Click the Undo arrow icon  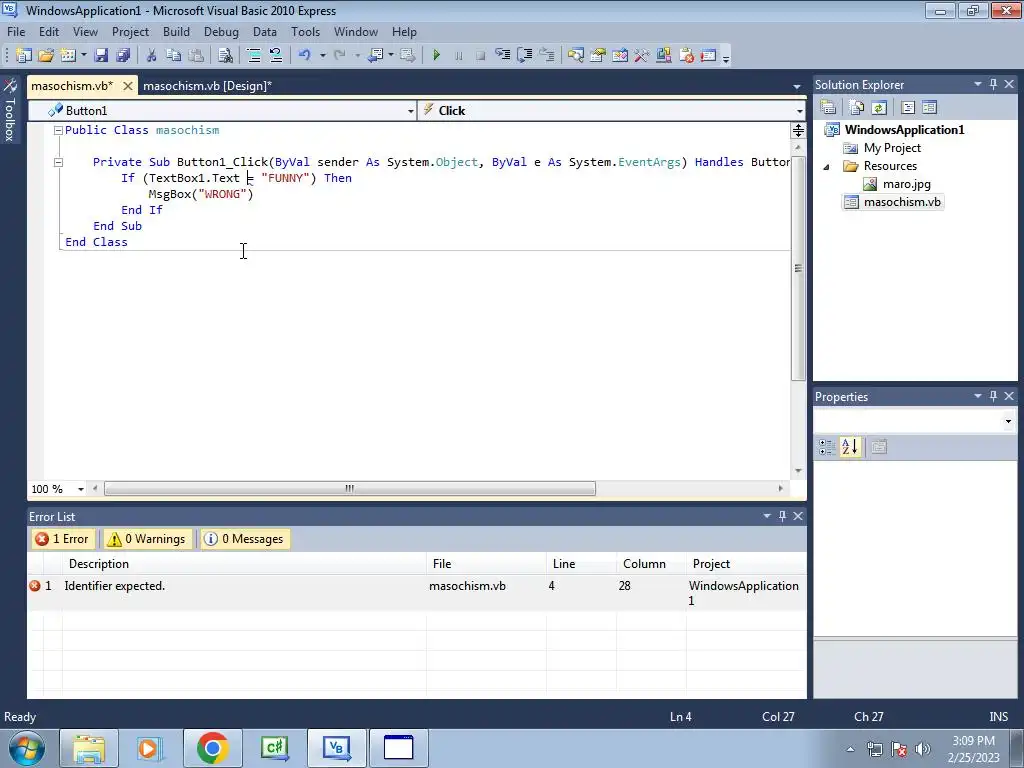click(x=304, y=56)
